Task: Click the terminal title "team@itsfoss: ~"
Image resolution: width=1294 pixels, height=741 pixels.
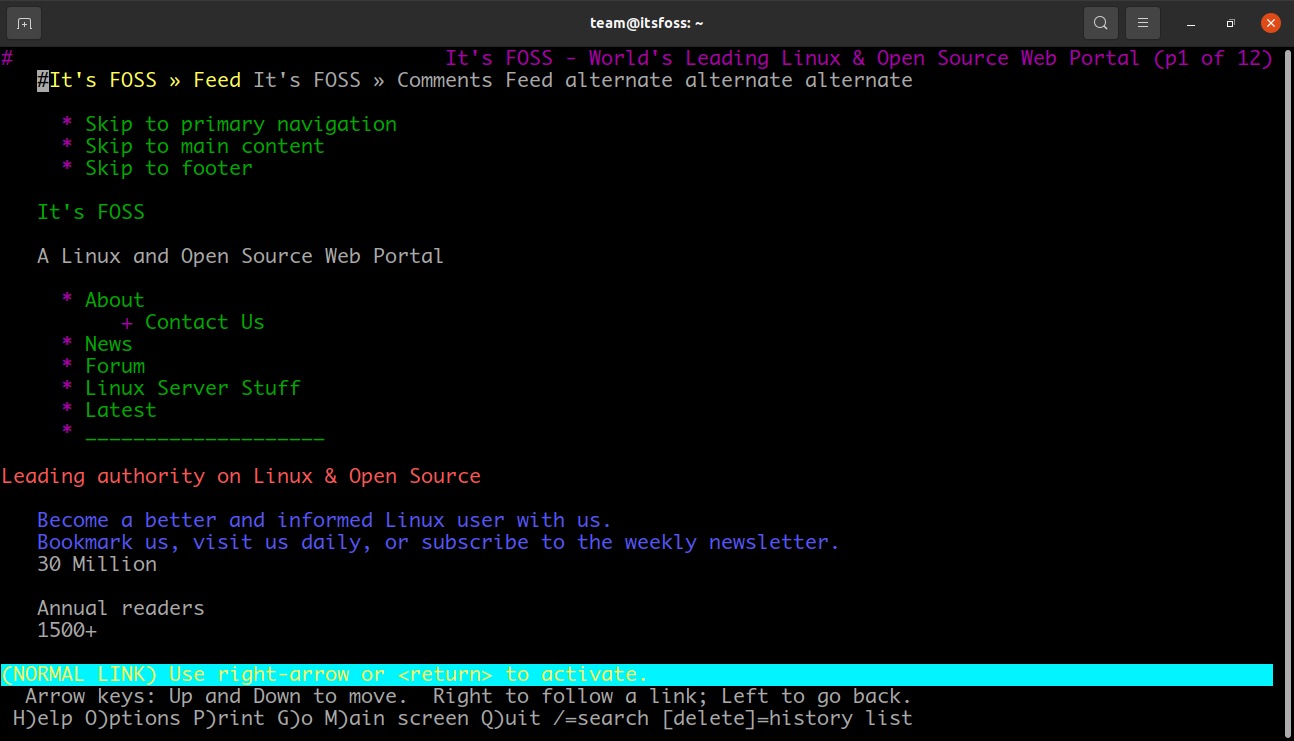Action: (647, 23)
